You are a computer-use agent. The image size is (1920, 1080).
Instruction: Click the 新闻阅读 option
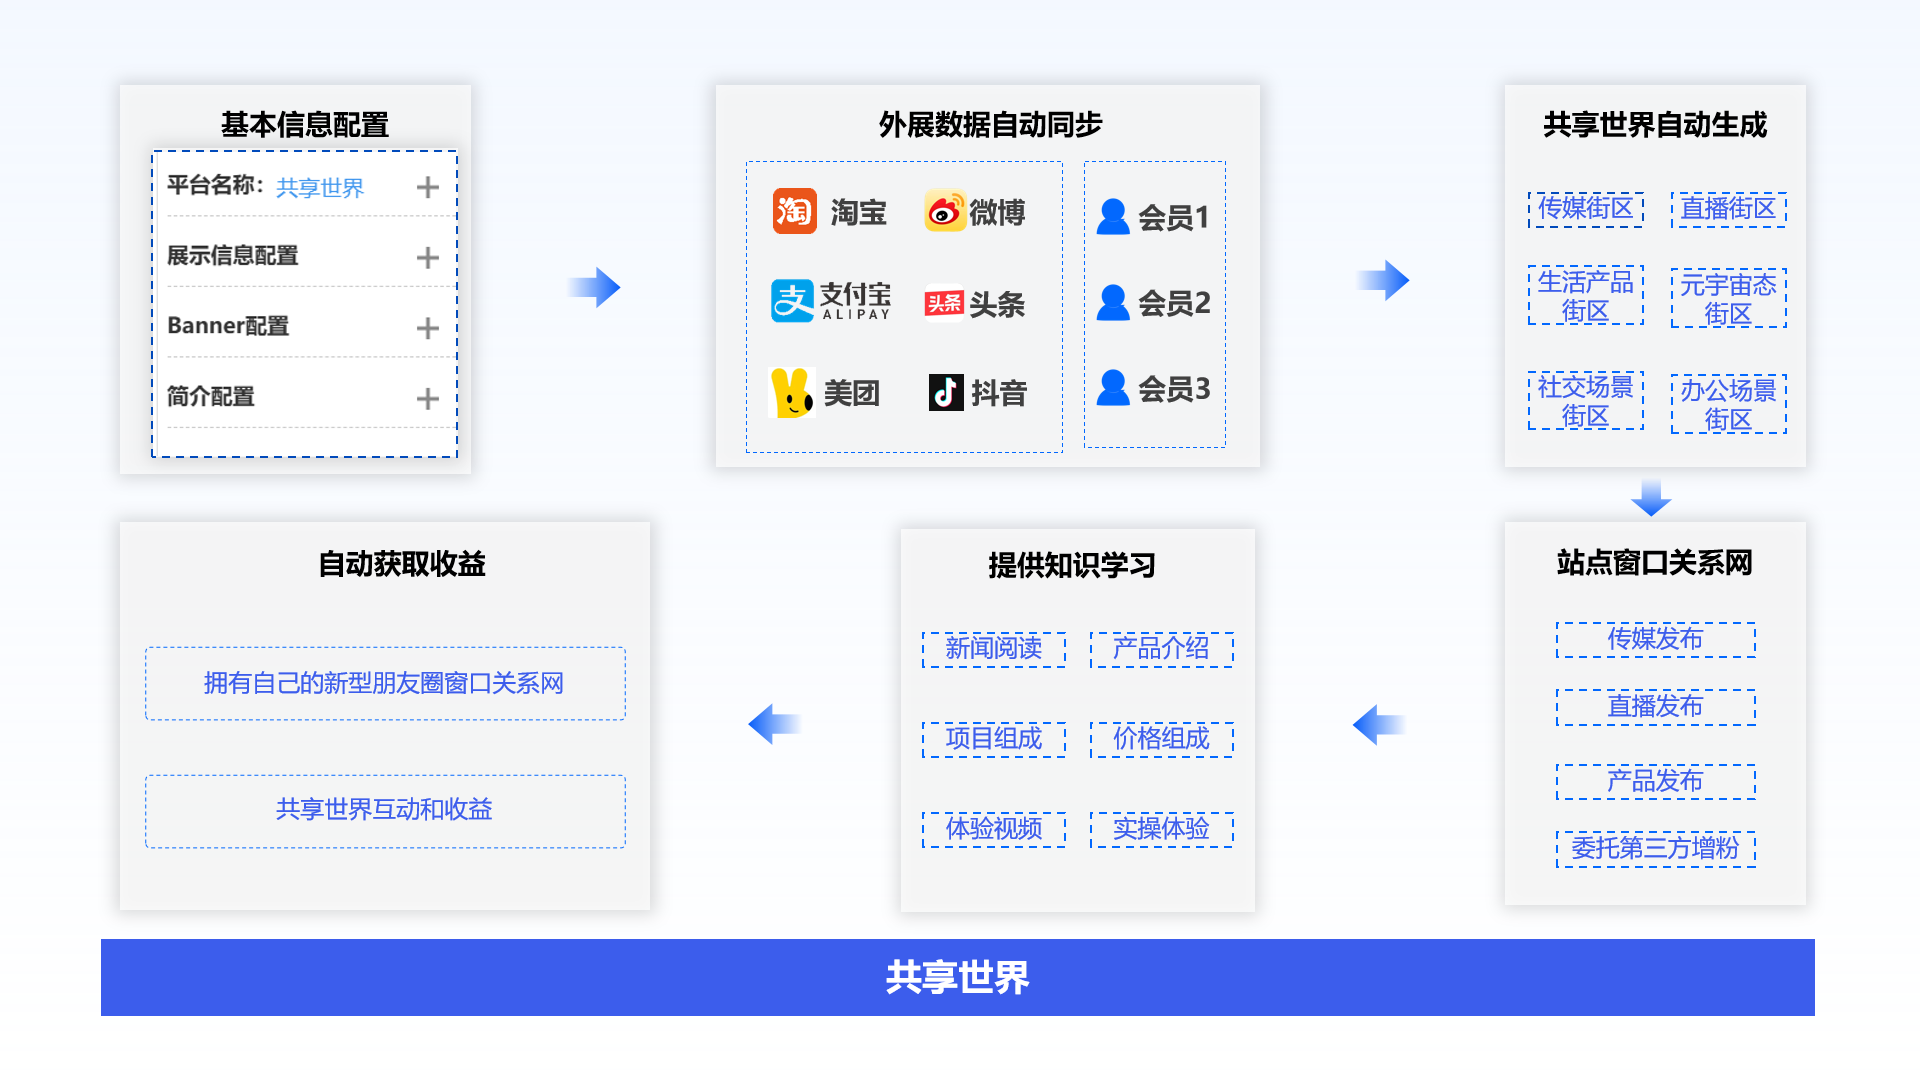click(x=993, y=649)
